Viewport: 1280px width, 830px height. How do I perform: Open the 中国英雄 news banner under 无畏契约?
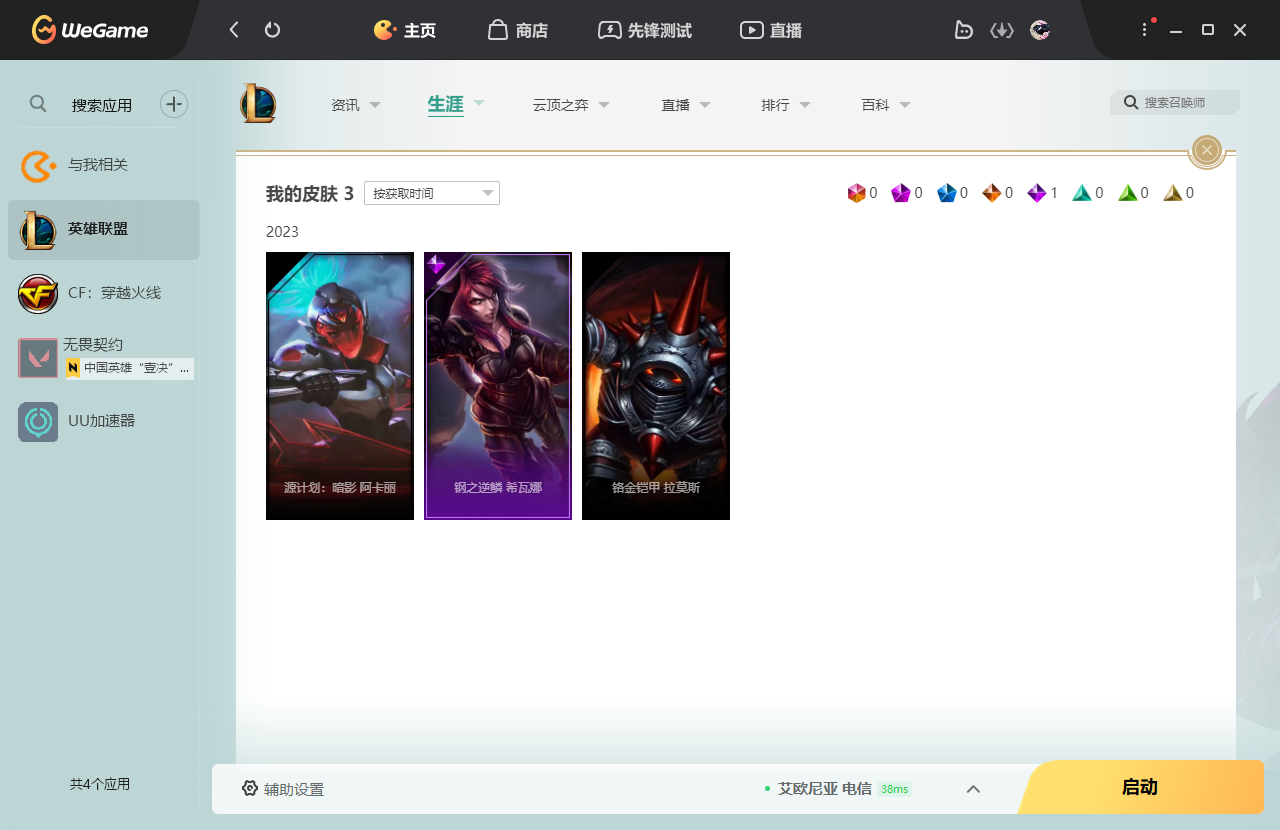(x=129, y=368)
